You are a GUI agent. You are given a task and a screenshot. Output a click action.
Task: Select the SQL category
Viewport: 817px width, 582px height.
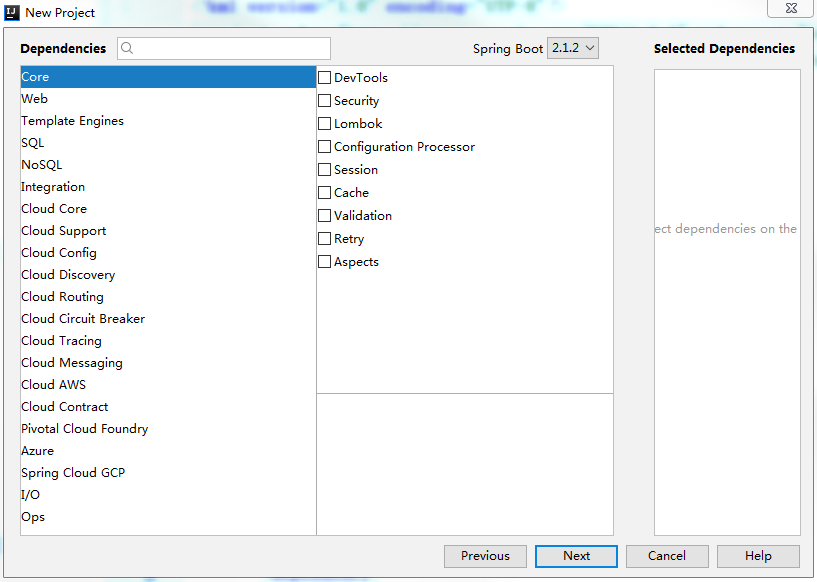[168, 142]
